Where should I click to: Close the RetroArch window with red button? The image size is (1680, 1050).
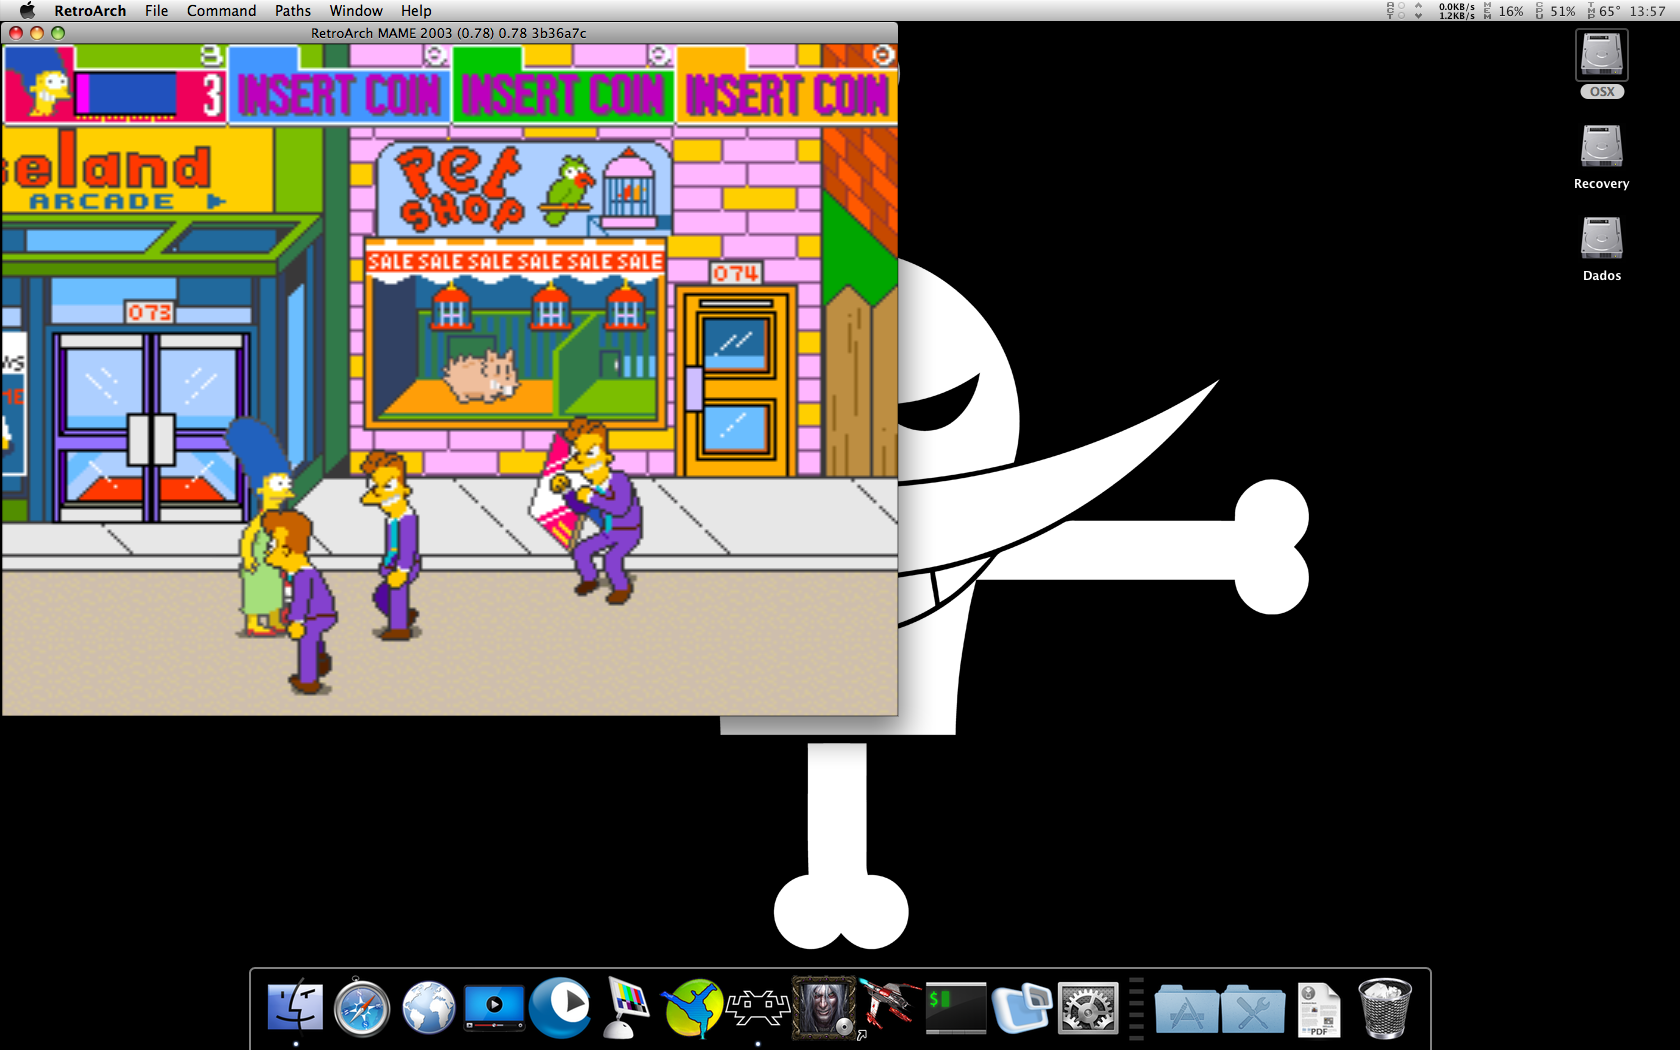(16, 33)
